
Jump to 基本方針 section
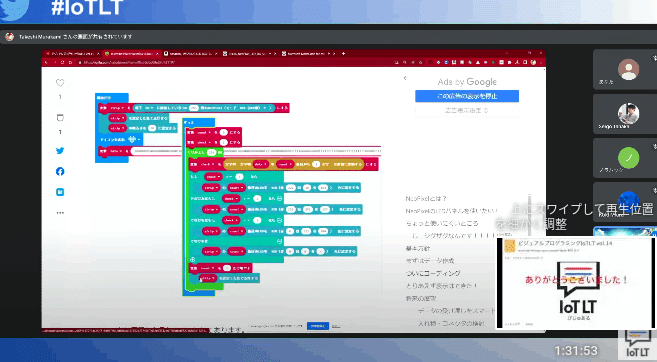point(417,248)
